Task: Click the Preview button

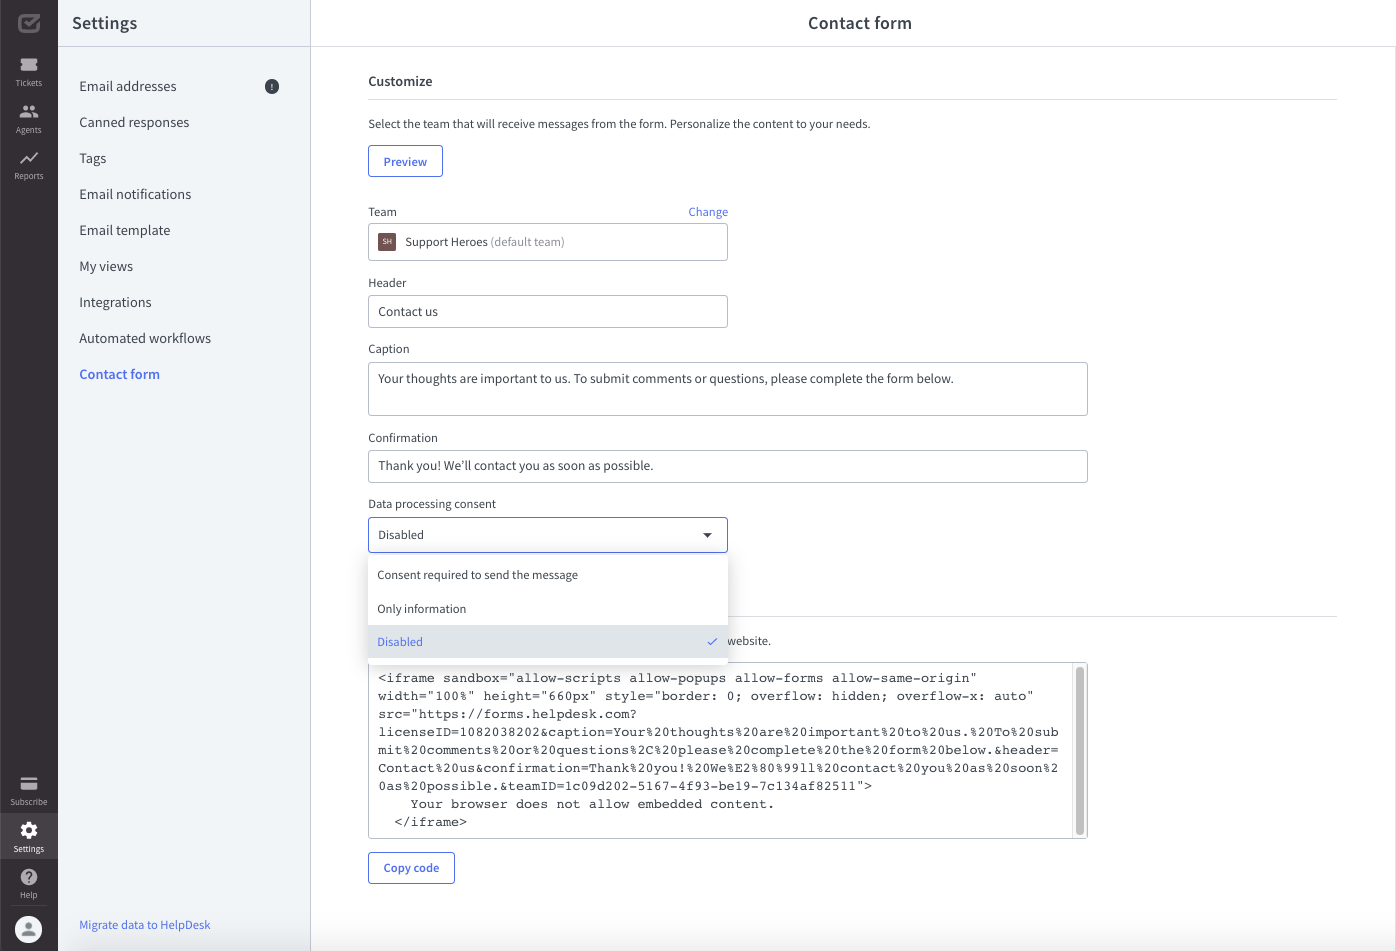Action: click(405, 160)
